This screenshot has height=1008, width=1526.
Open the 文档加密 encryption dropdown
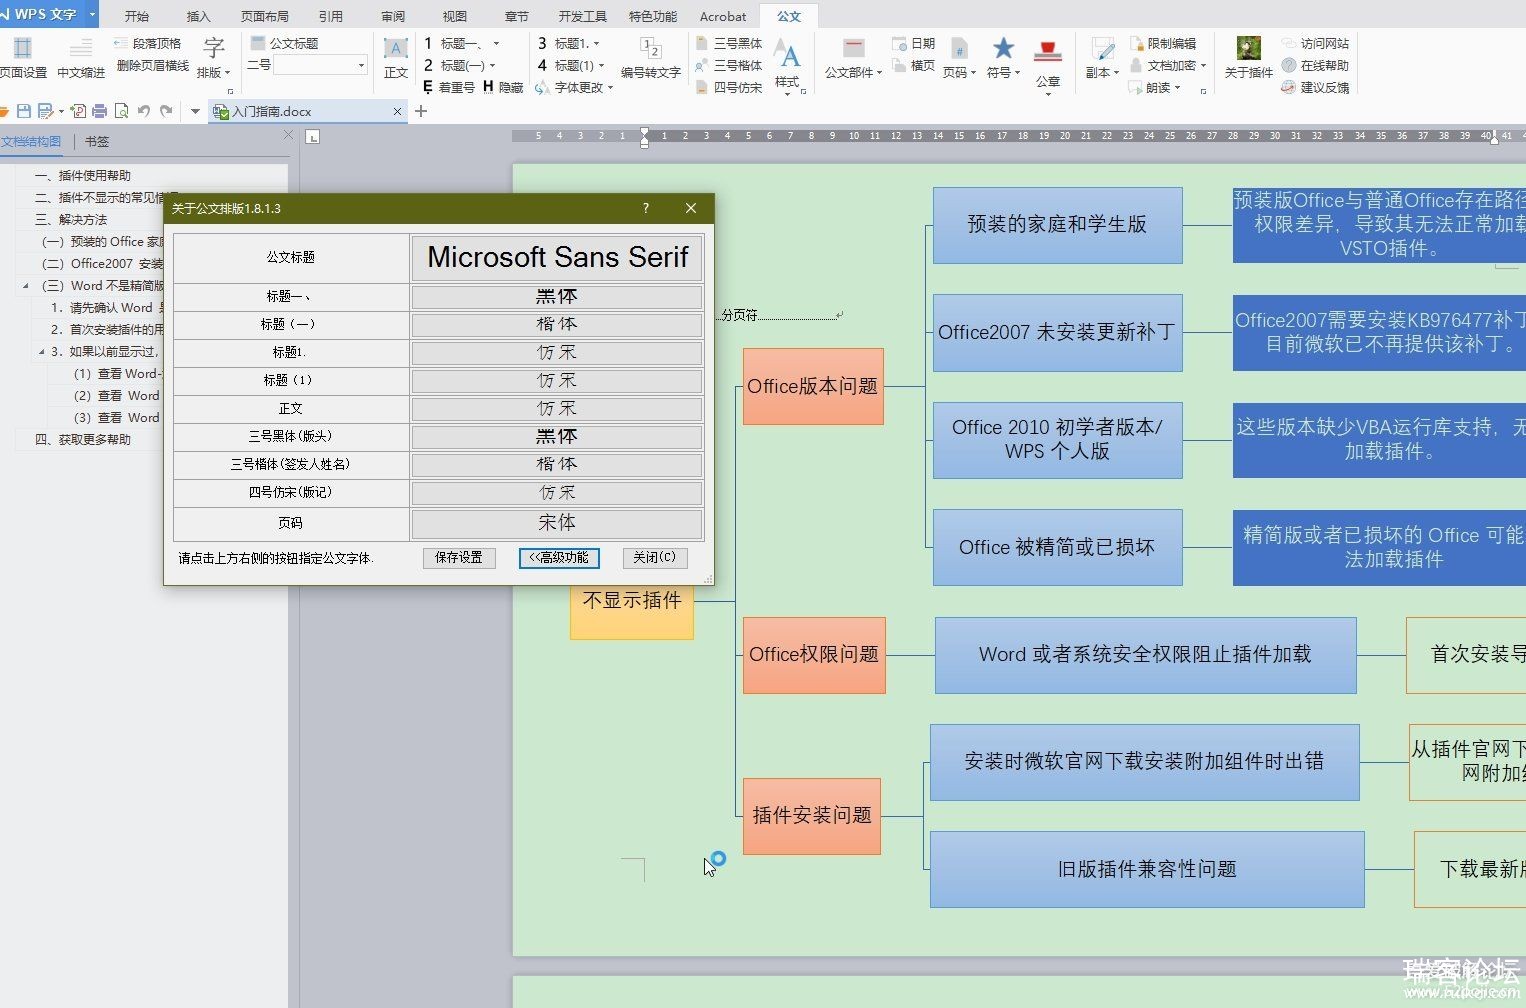[x=1168, y=66]
